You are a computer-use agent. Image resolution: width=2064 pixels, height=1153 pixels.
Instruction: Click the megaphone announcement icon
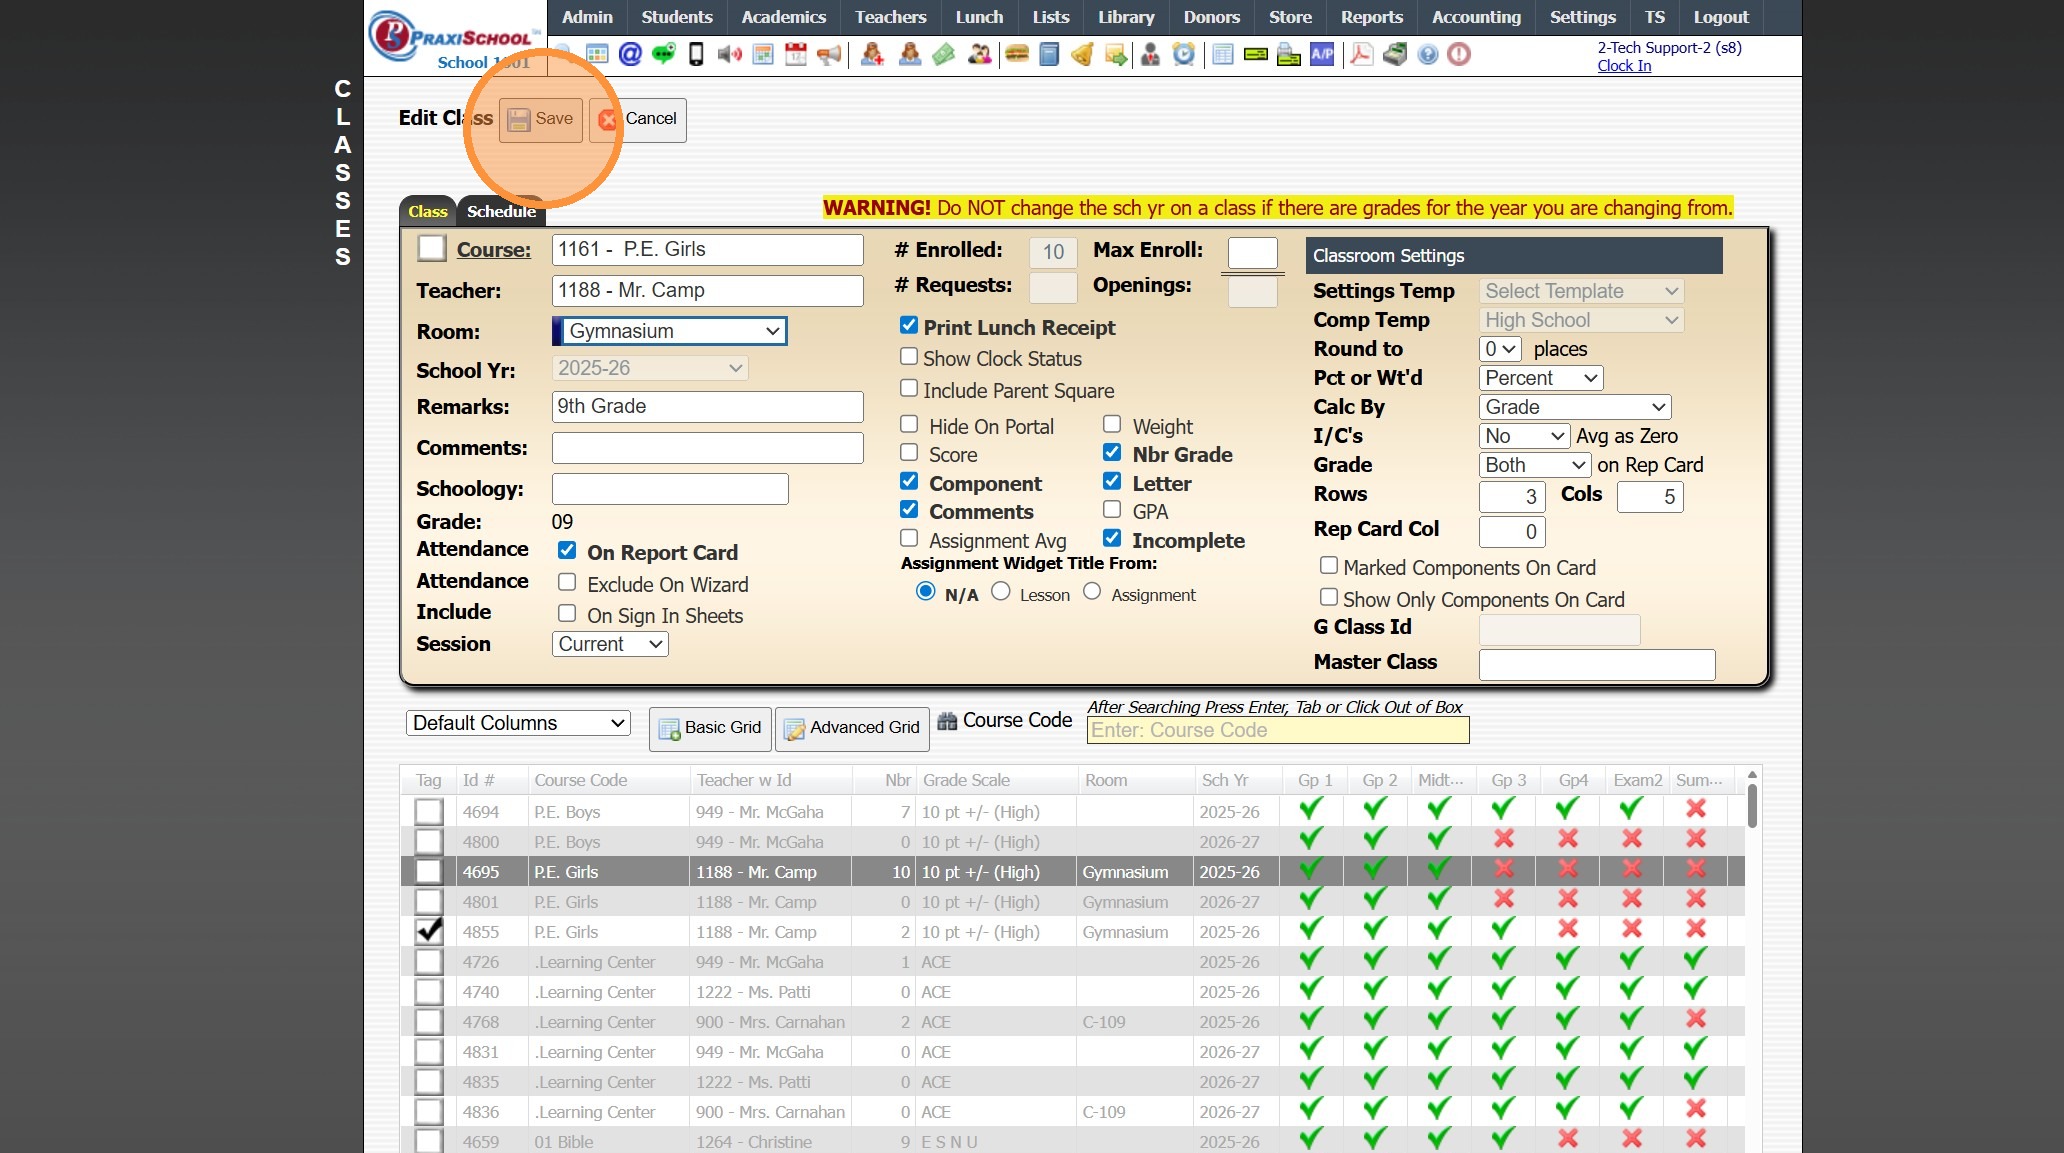[x=829, y=54]
